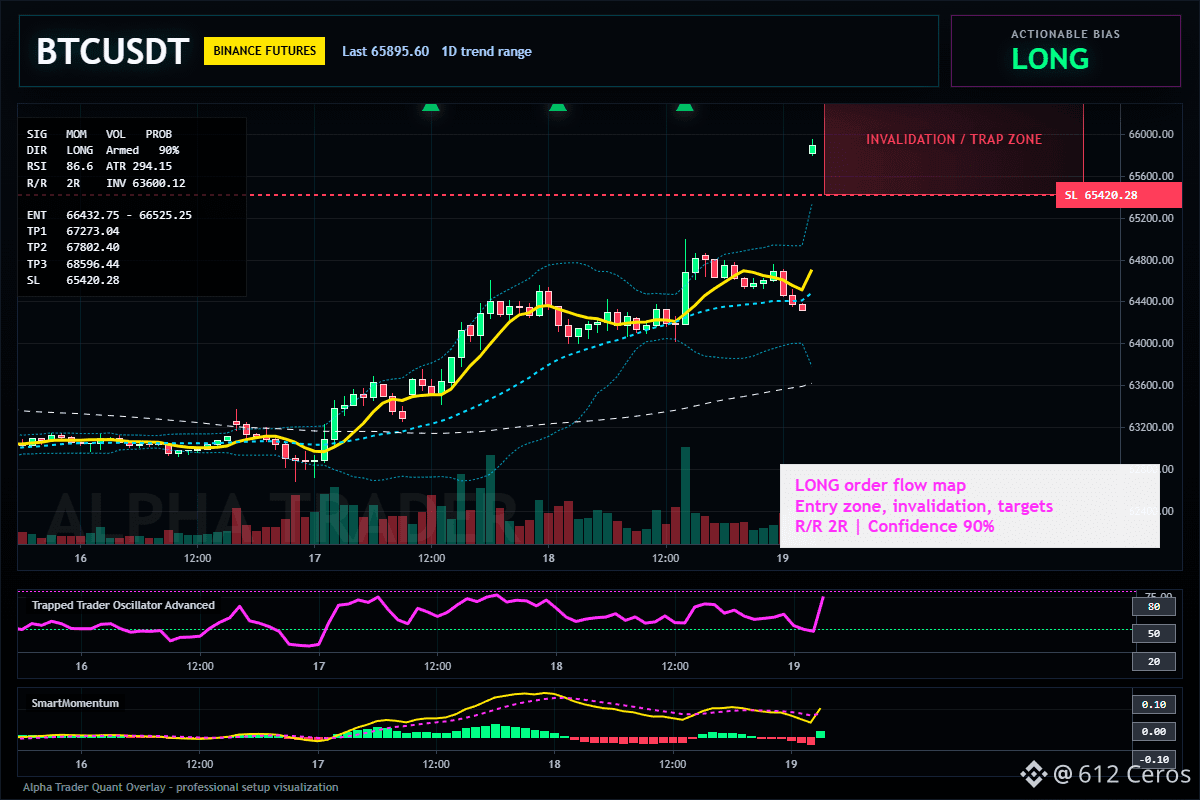This screenshot has height=800, width=1200.
Task: Click the ENT 66432.75 - 66525.25 entry row
Action: coord(109,214)
